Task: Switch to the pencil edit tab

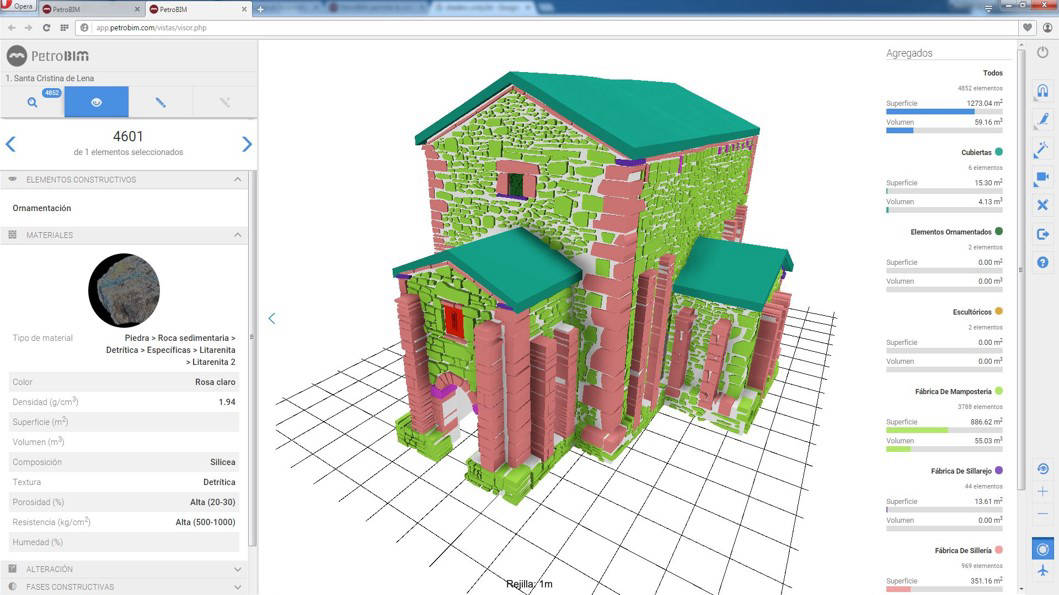Action: click(160, 102)
